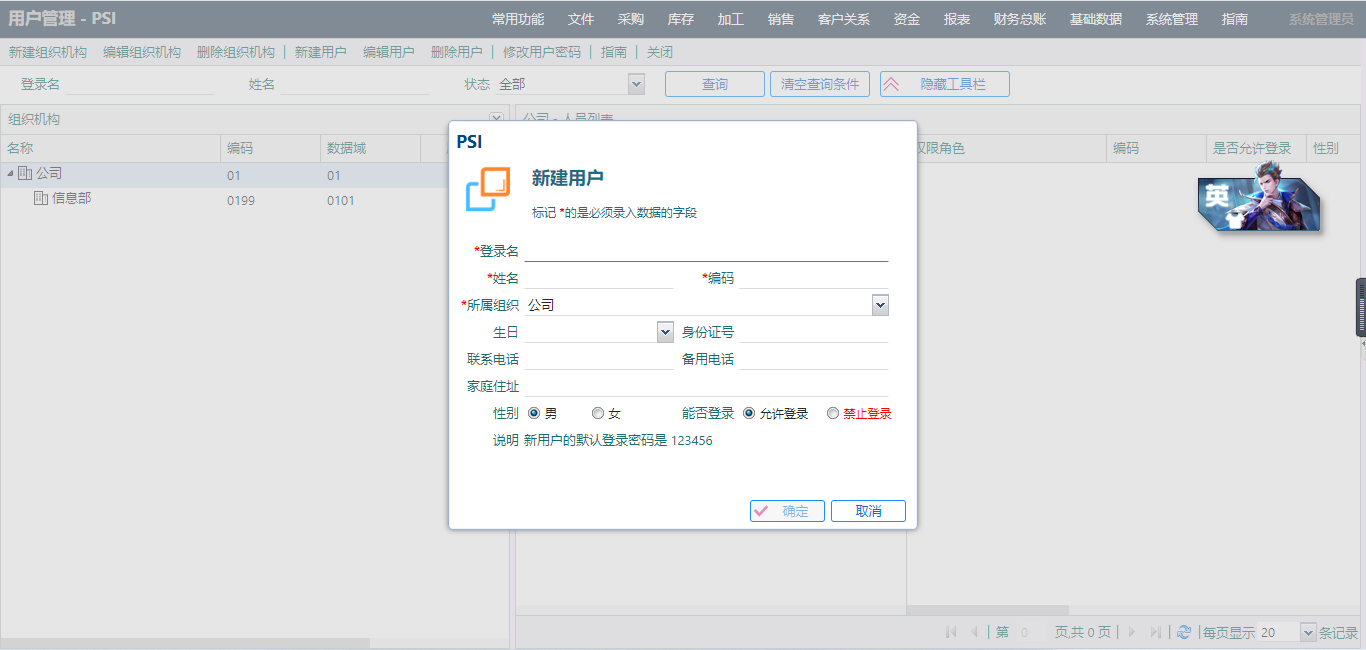
Task: Open the 文件 menu
Action: click(581, 19)
